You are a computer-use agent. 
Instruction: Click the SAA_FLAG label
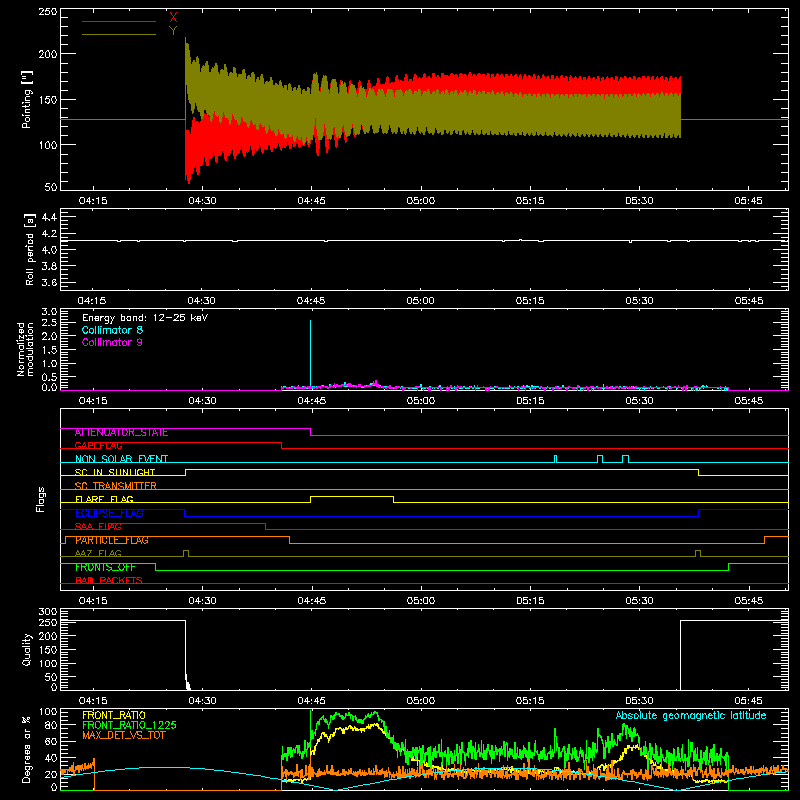(98, 527)
